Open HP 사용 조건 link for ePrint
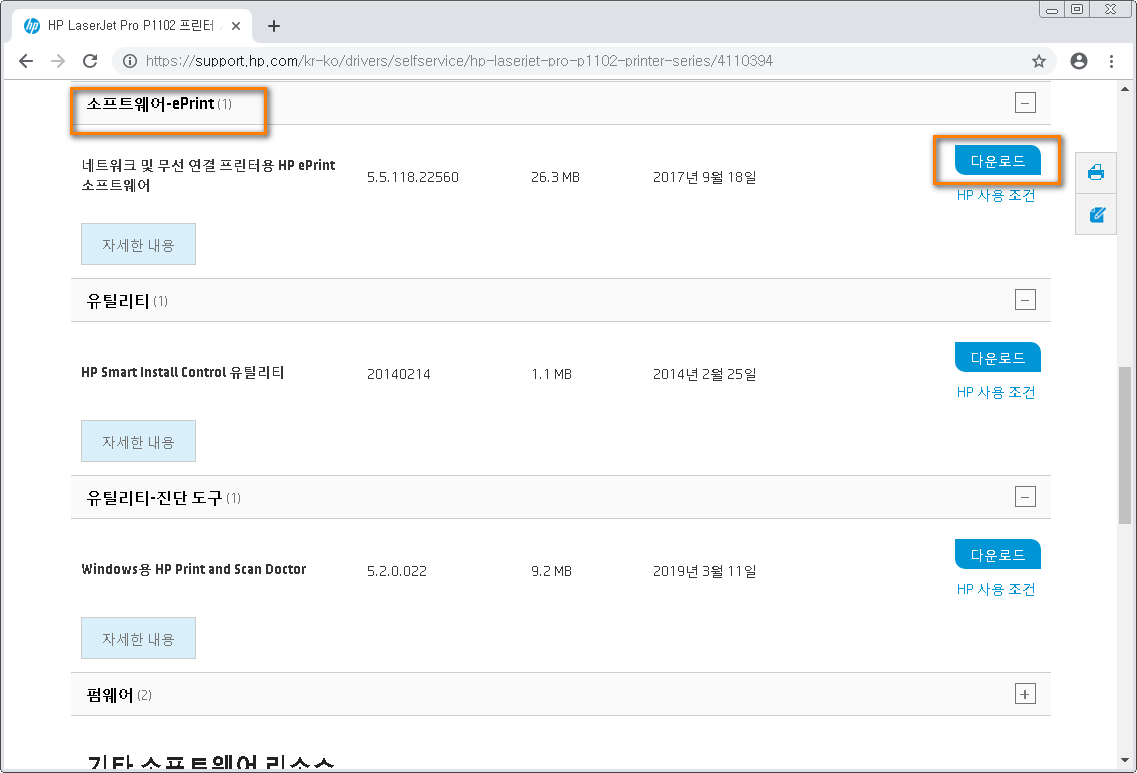The width and height of the screenshot is (1137, 773). (996, 195)
